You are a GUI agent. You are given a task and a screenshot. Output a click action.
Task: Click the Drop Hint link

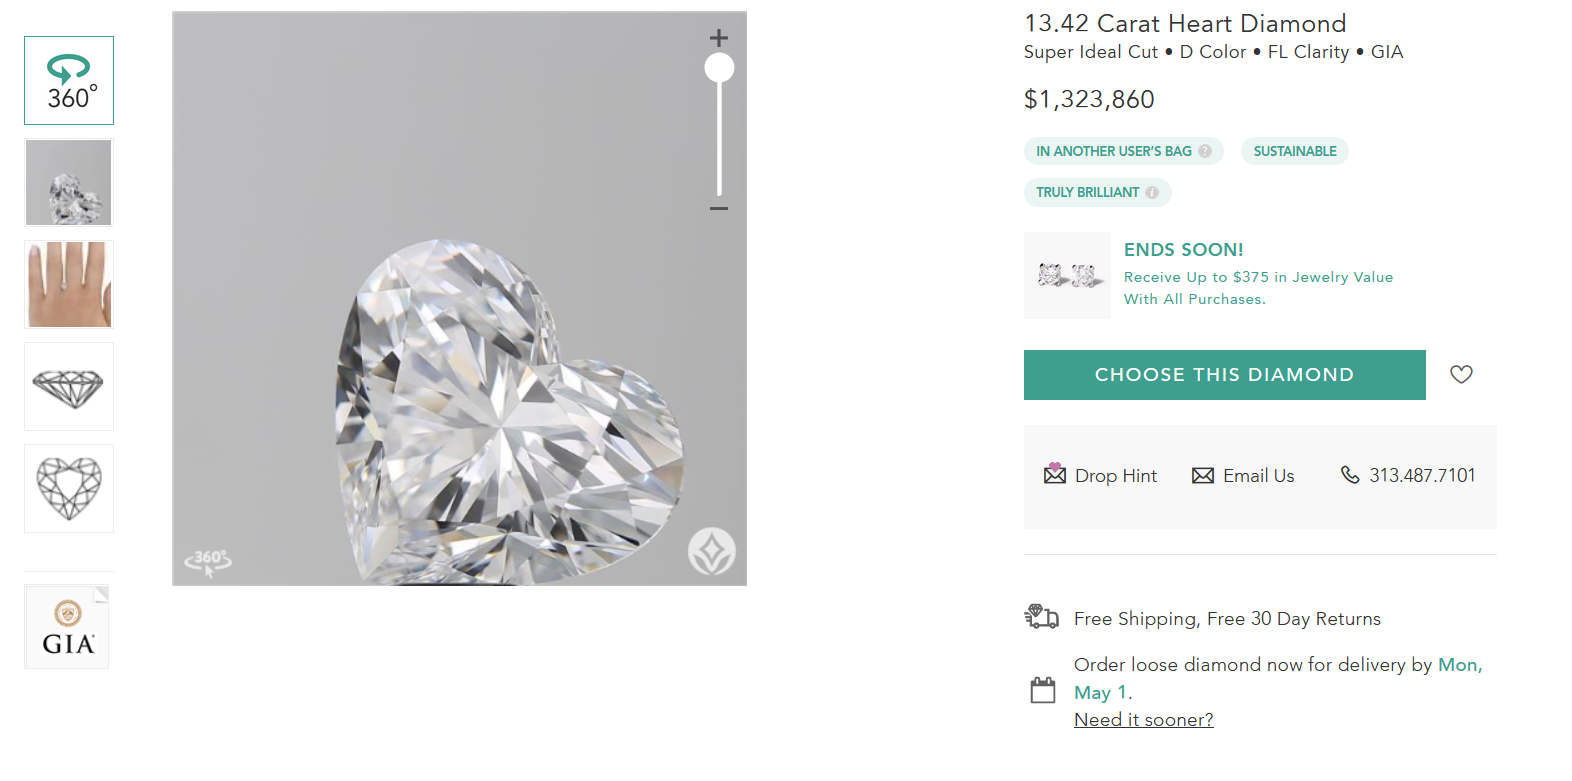pyautogui.click(x=1101, y=476)
